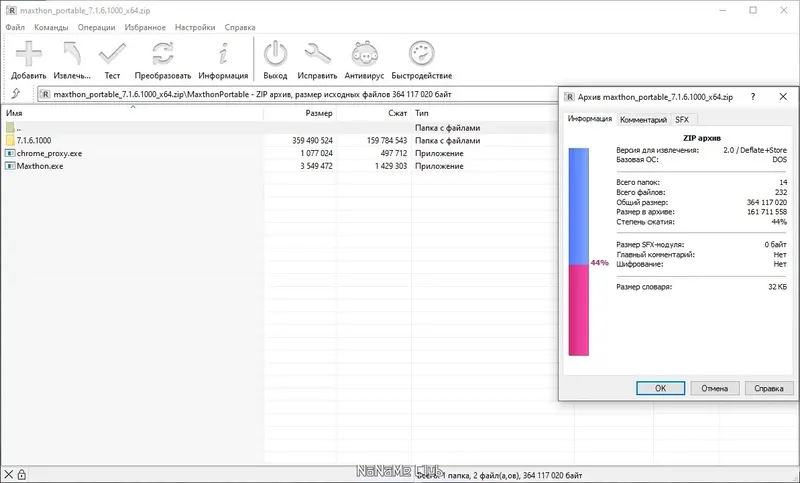Click size value 3 549 472

[x=316, y=166]
